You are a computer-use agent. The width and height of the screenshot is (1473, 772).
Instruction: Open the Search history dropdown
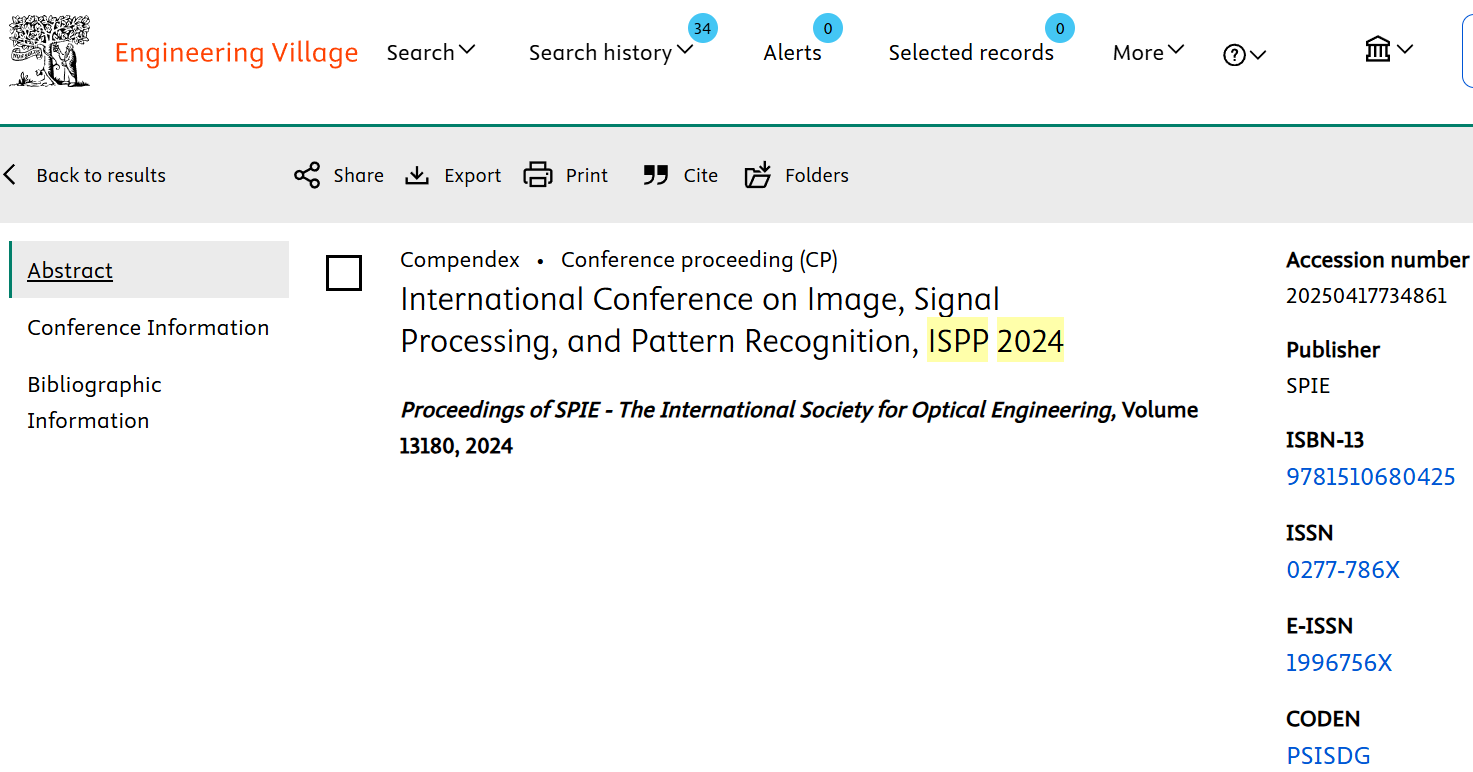point(610,52)
